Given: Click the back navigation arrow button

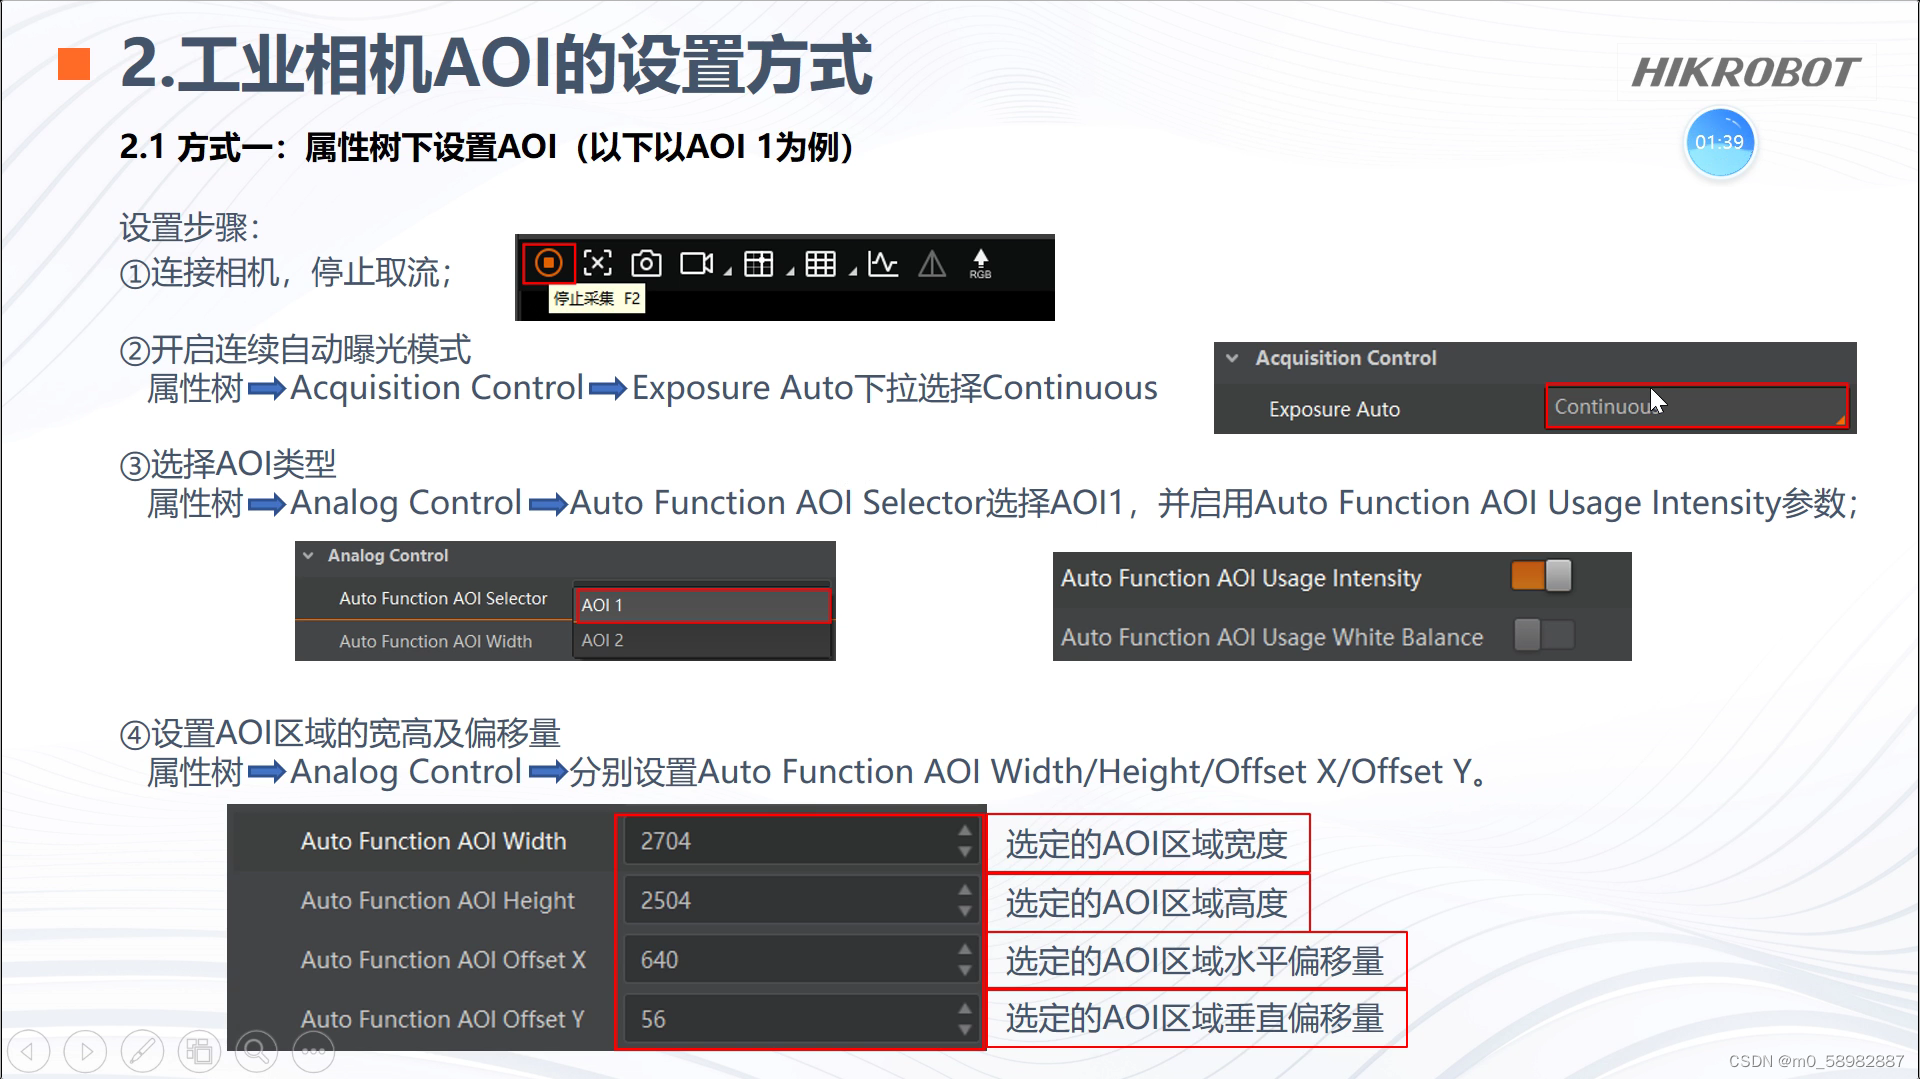Looking at the screenshot, I should coord(30,1050).
